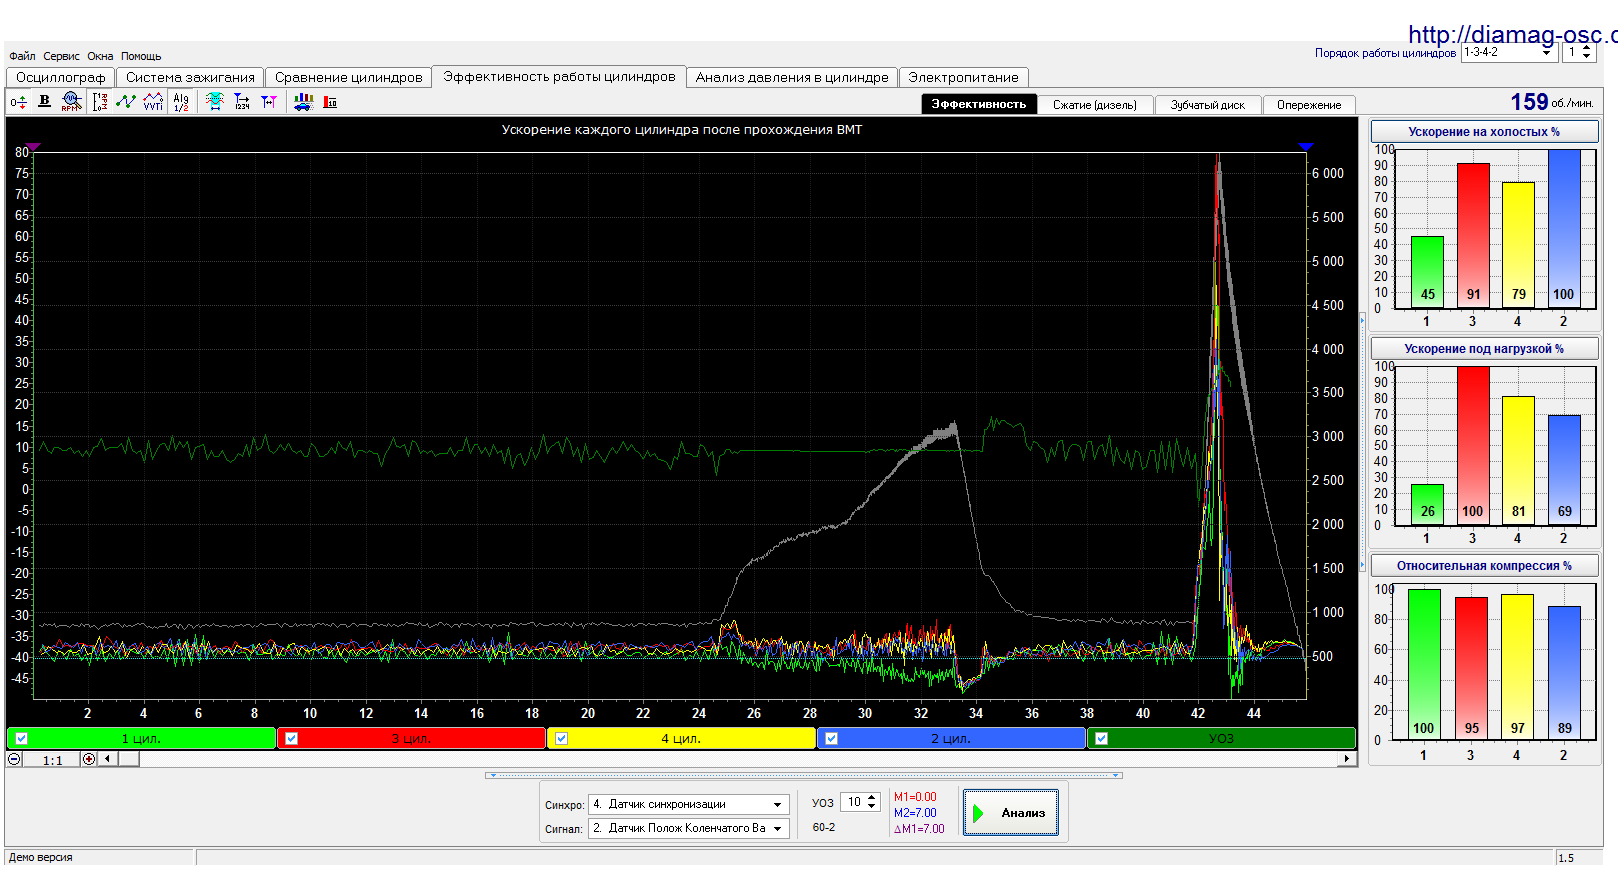Select the Эффективность работы цилиндров tab
The width and height of the screenshot is (1618, 870).
(559, 76)
